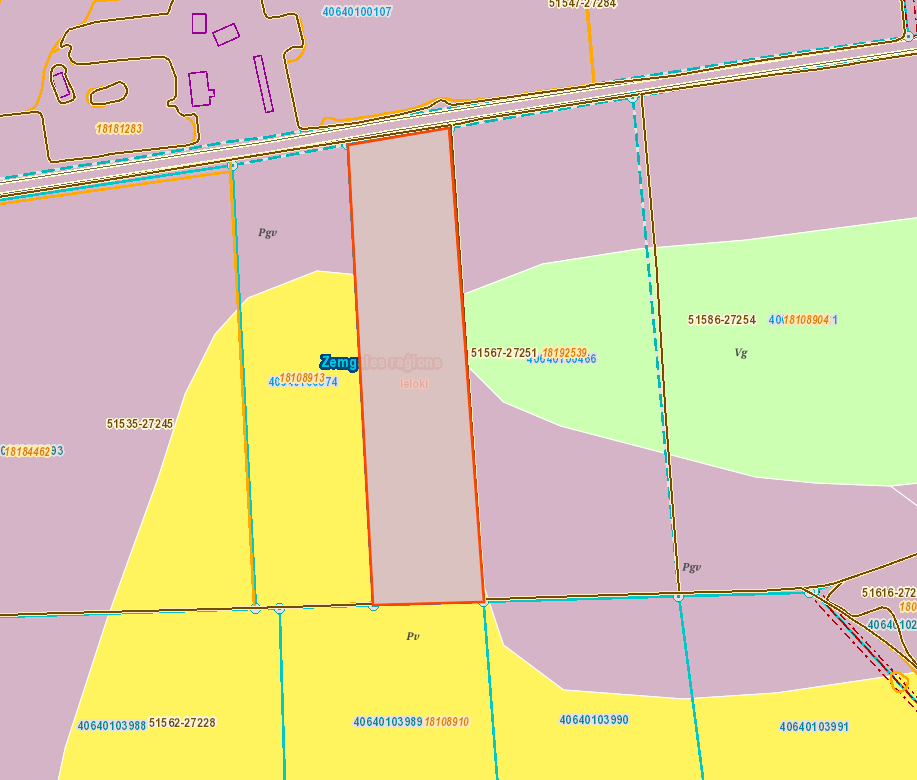This screenshot has height=780, width=917.
Task: Select the orange 18108910 label
Action: [447, 722]
